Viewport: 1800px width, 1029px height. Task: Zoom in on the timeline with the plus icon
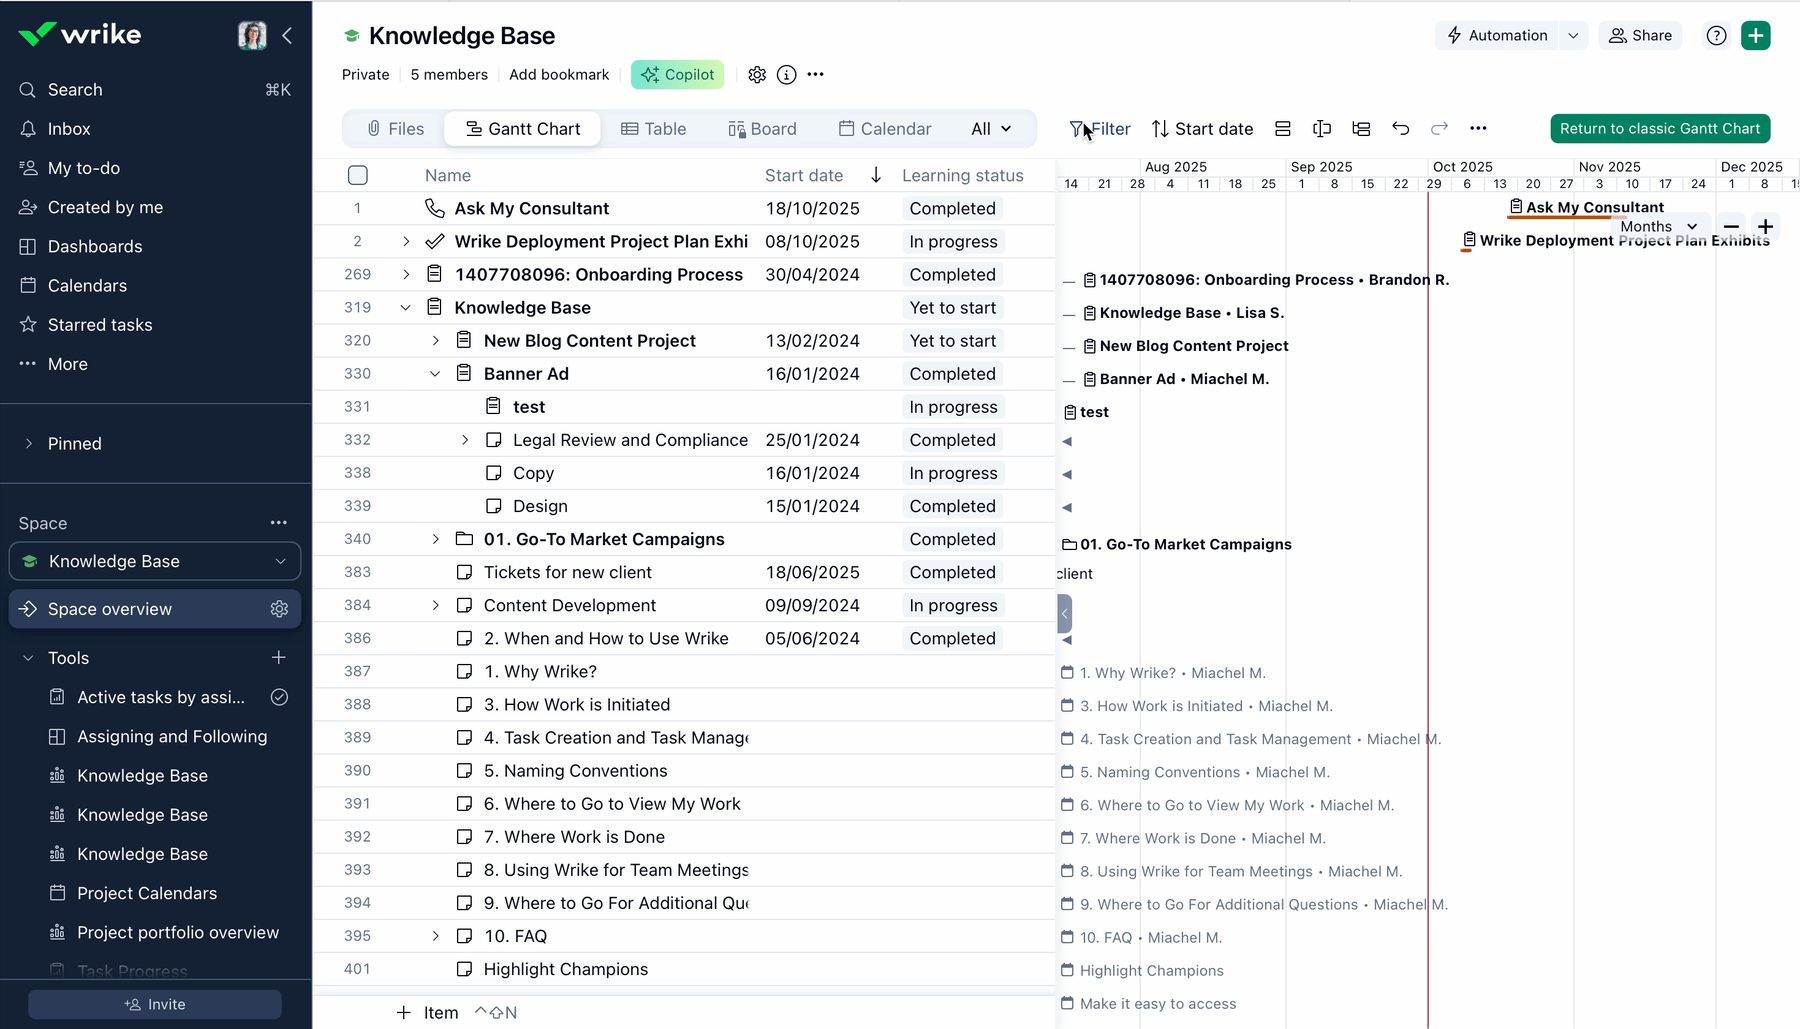coord(1766,227)
